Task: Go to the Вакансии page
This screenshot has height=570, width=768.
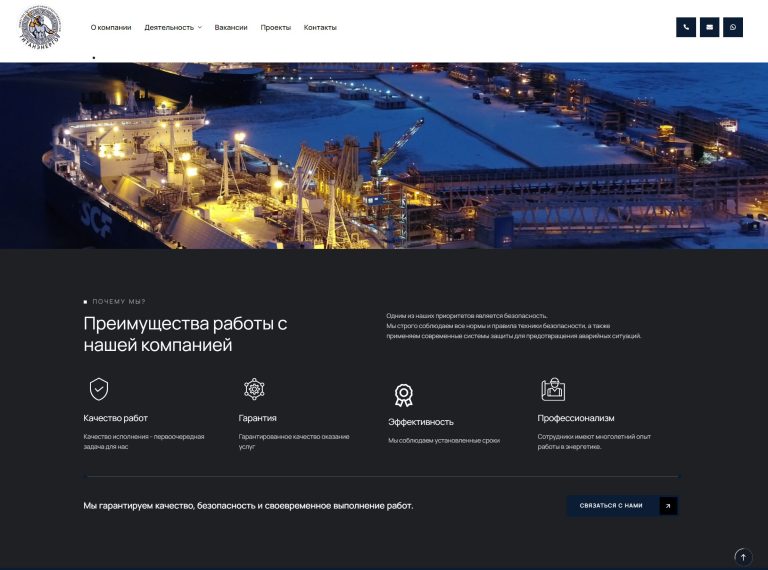Action: (x=231, y=27)
